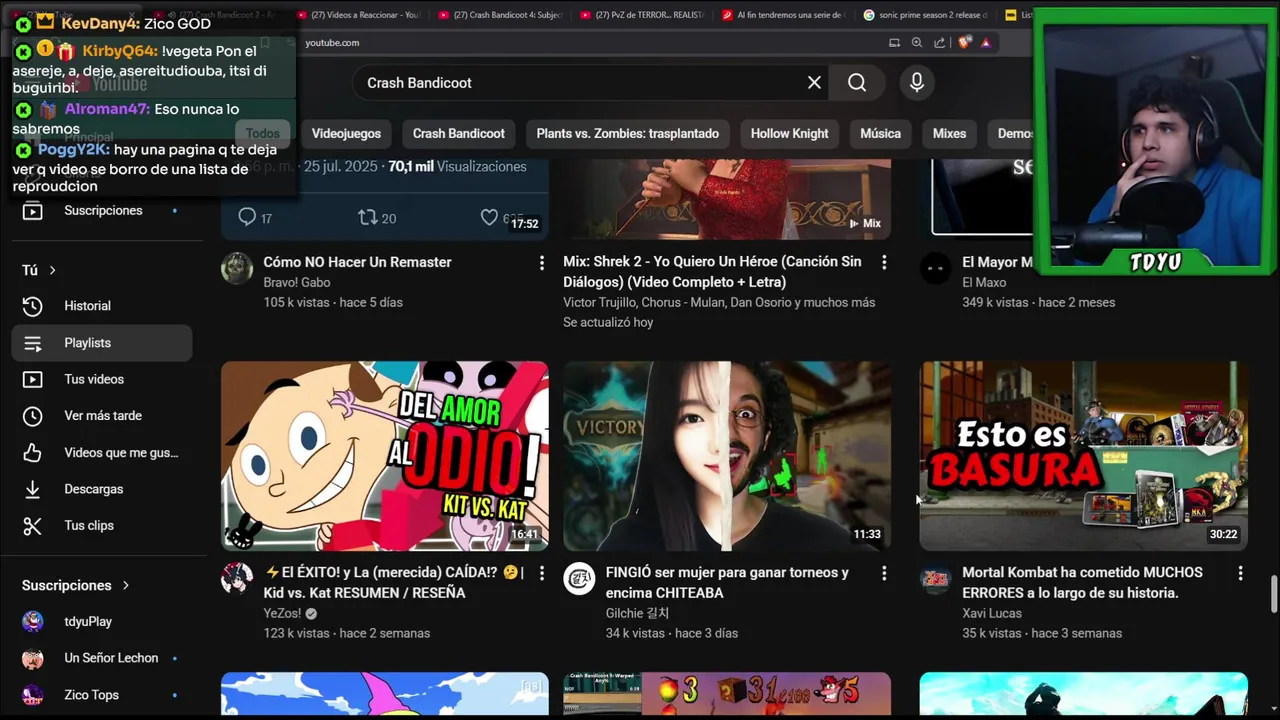Click the zoom magnifier icon in address bar
The height and width of the screenshot is (720, 1280).
pos(917,43)
